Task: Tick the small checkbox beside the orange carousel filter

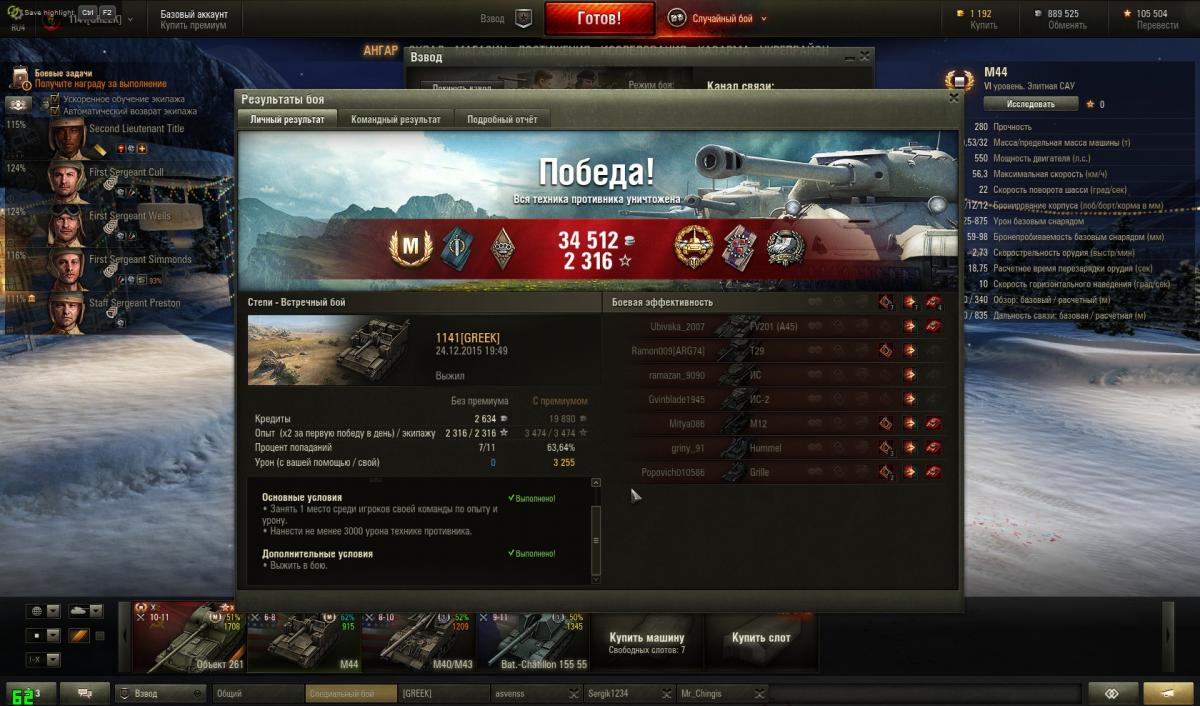Action: [99, 636]
